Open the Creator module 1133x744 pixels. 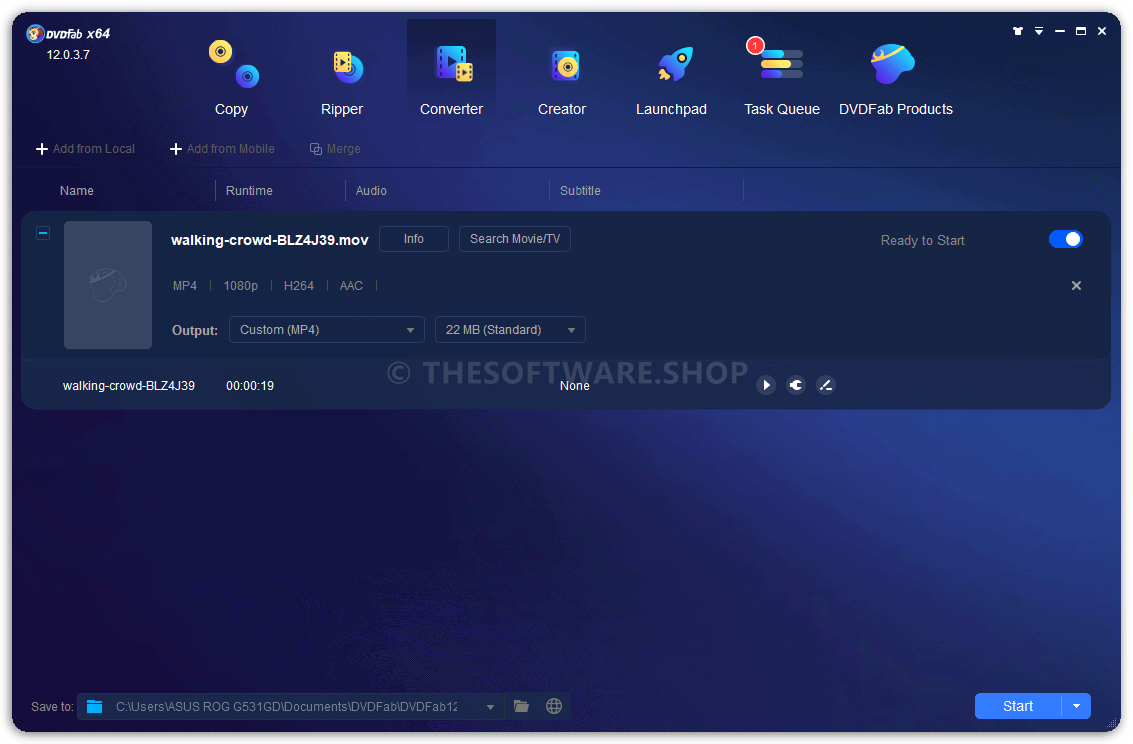tap(561, 78)
